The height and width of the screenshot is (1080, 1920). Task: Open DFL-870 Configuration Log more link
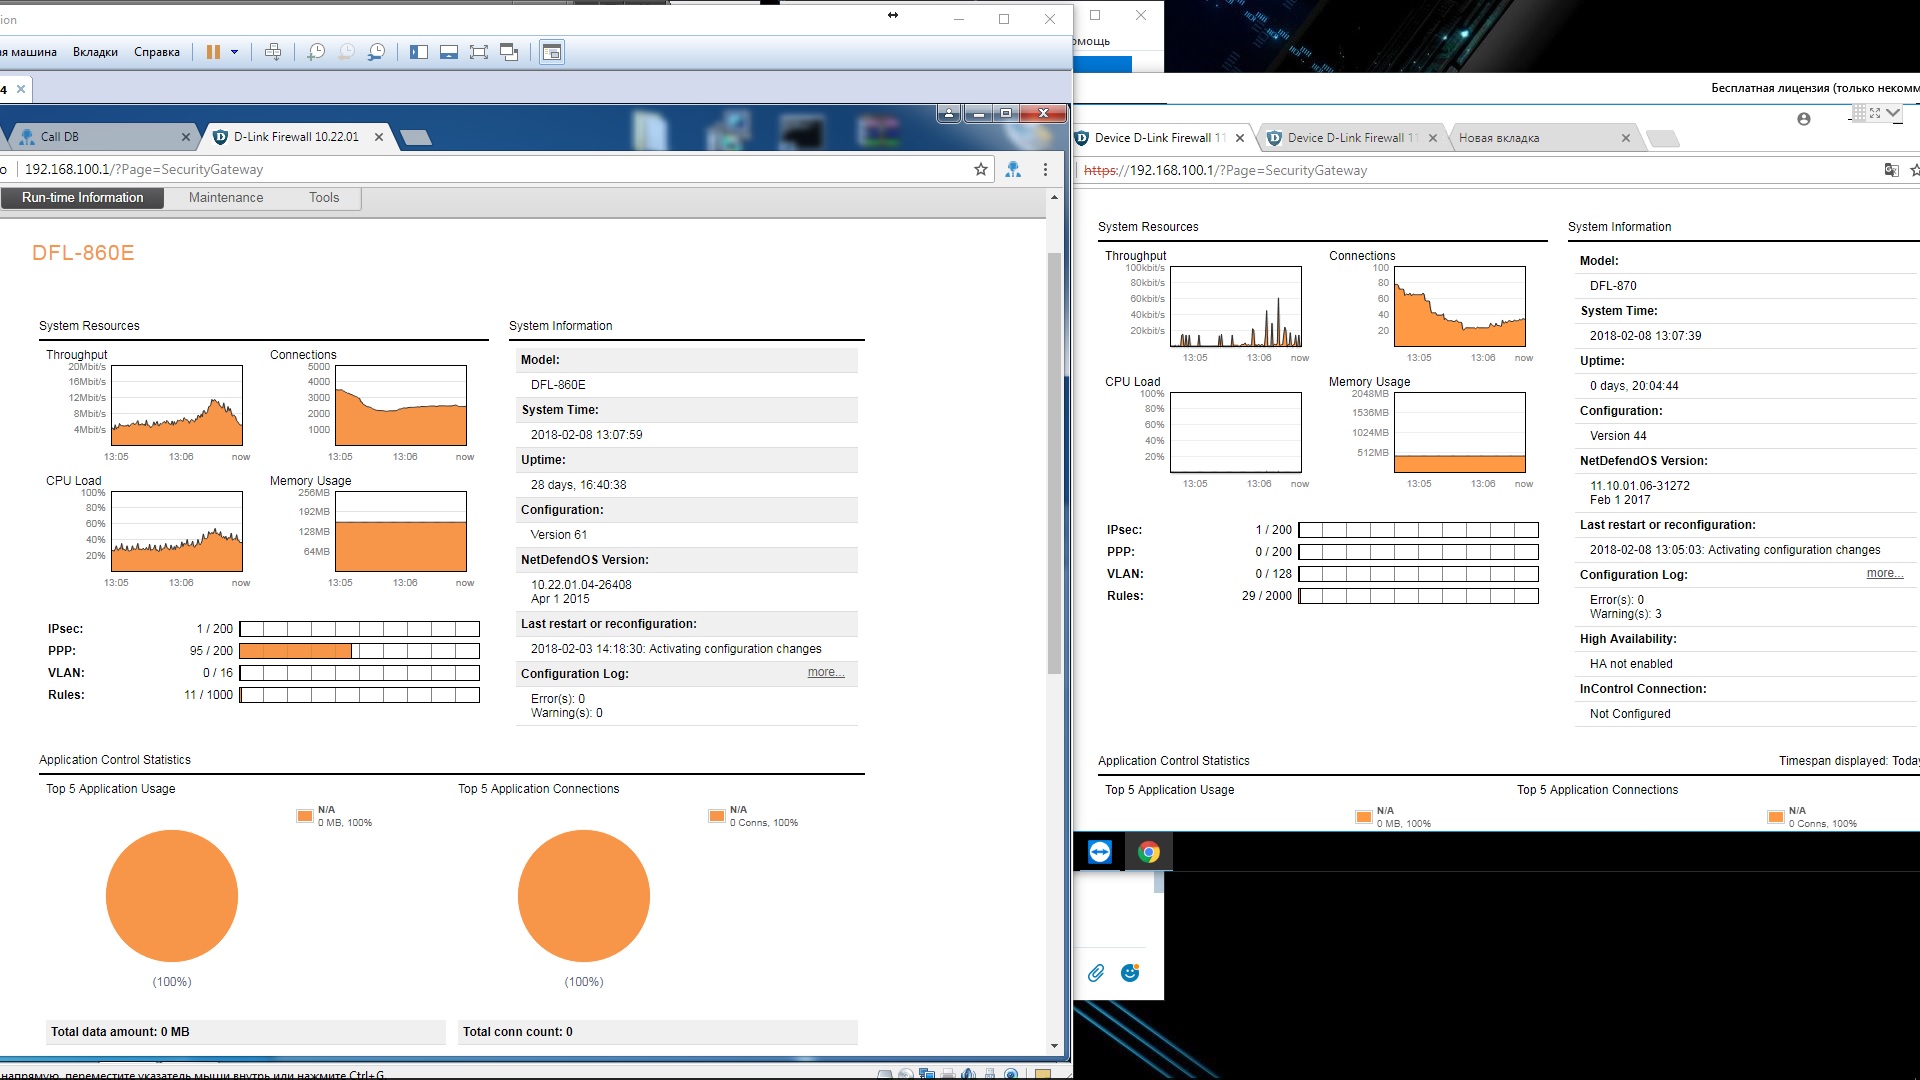(x=1884, y=574)
